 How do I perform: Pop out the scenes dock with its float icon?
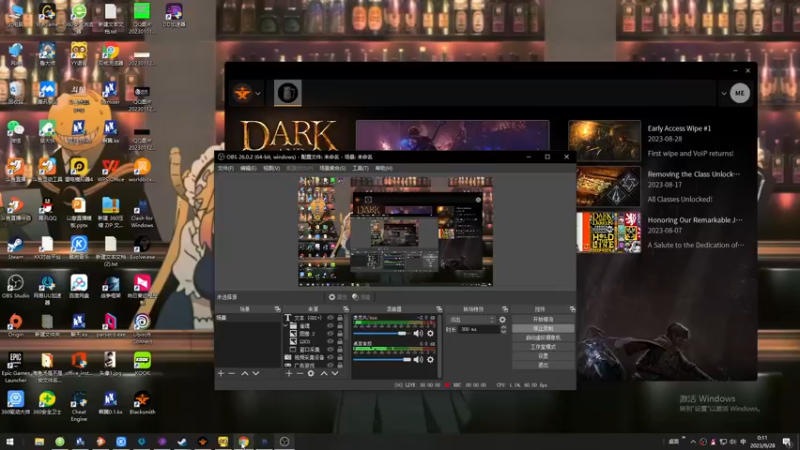click(277, 309)
